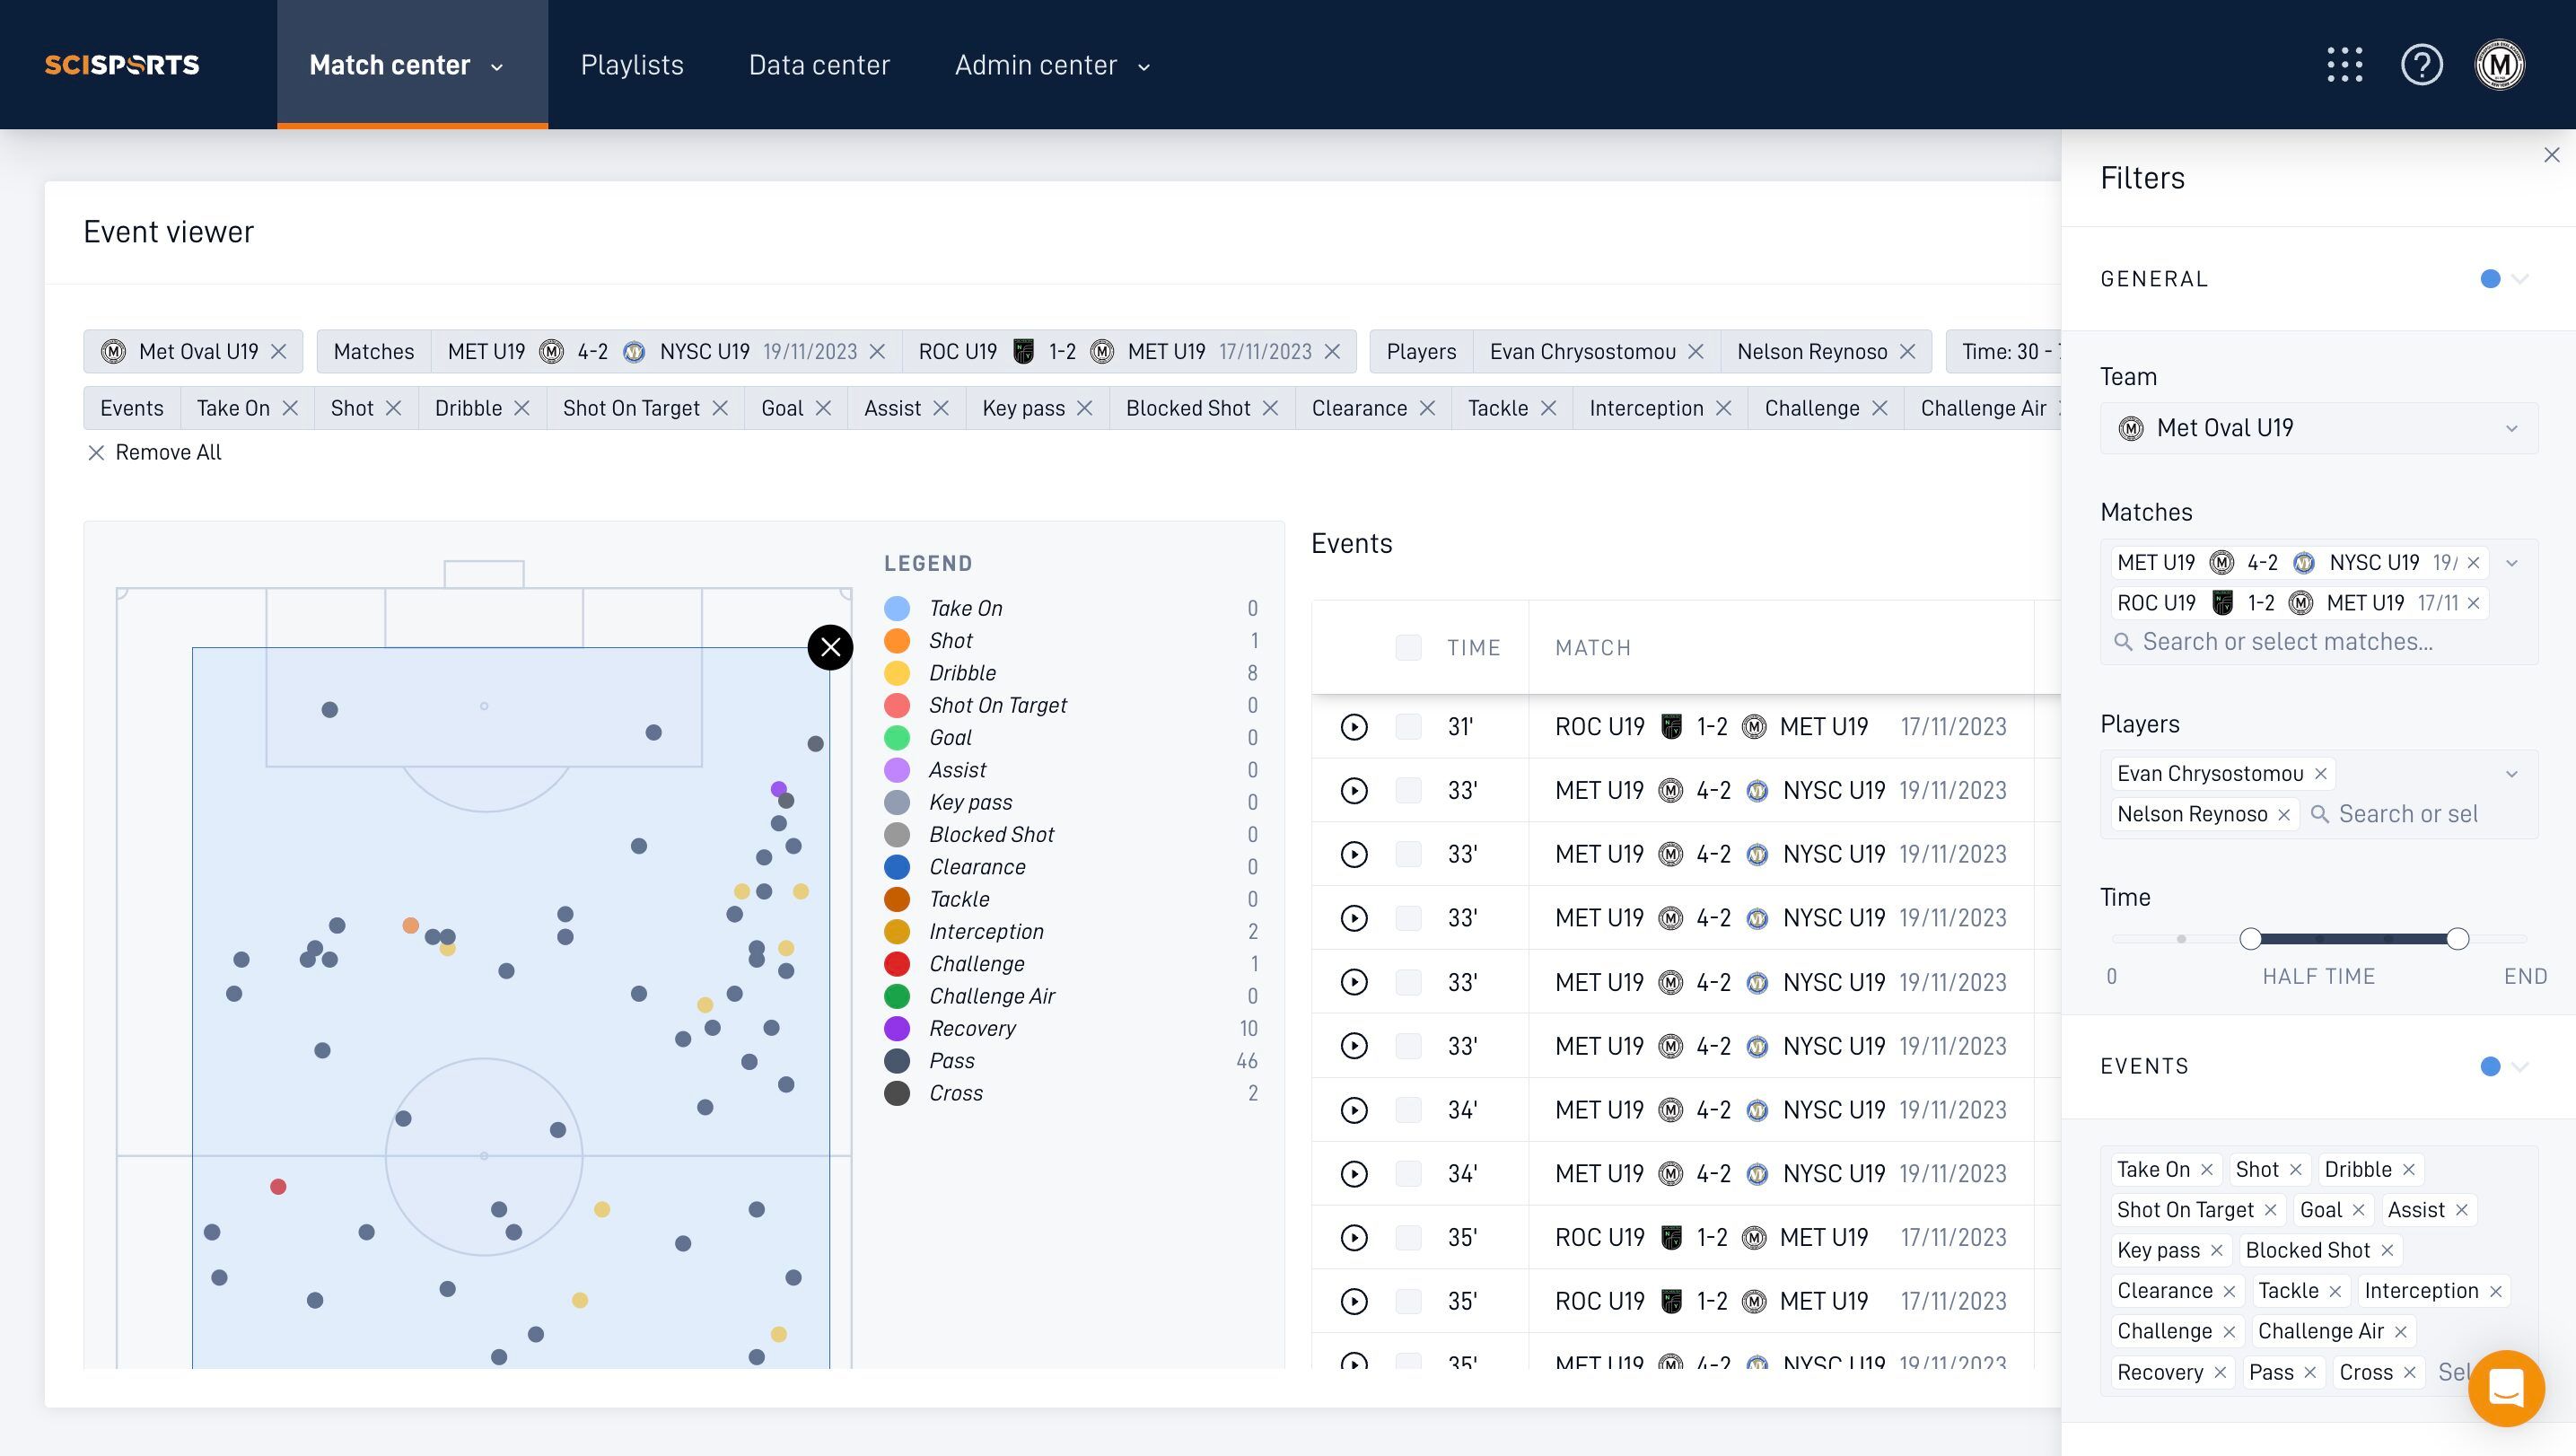Remove ROC U19 match in Filters panel
2576x1456 pixels.
[2473, 603]
